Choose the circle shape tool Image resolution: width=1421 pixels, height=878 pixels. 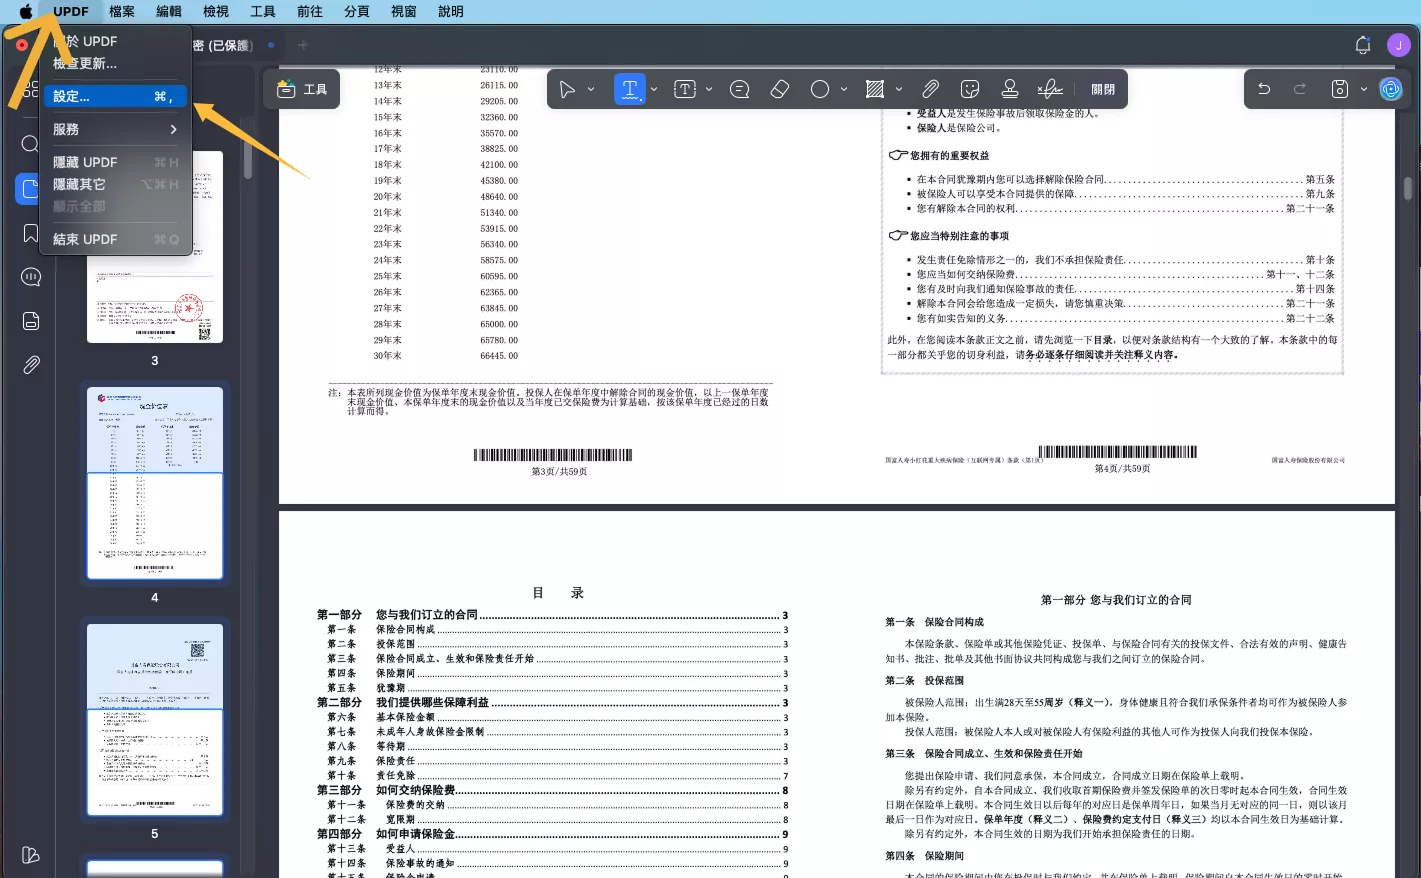(820, 89)
